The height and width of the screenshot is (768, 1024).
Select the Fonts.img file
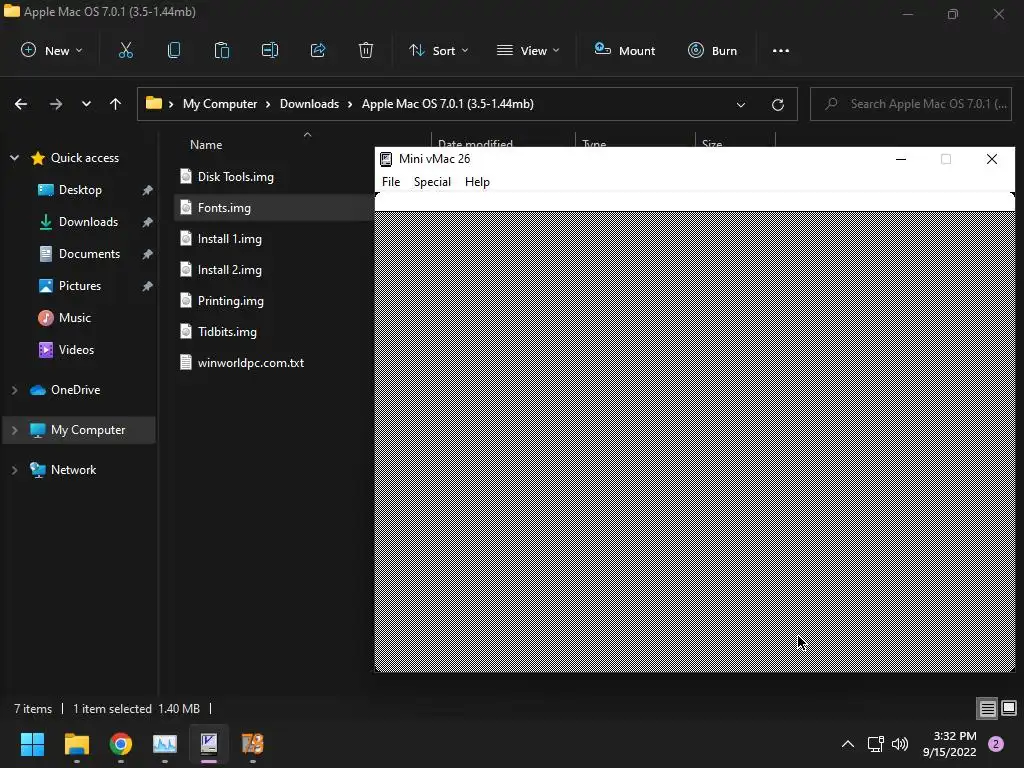(224, 208)
